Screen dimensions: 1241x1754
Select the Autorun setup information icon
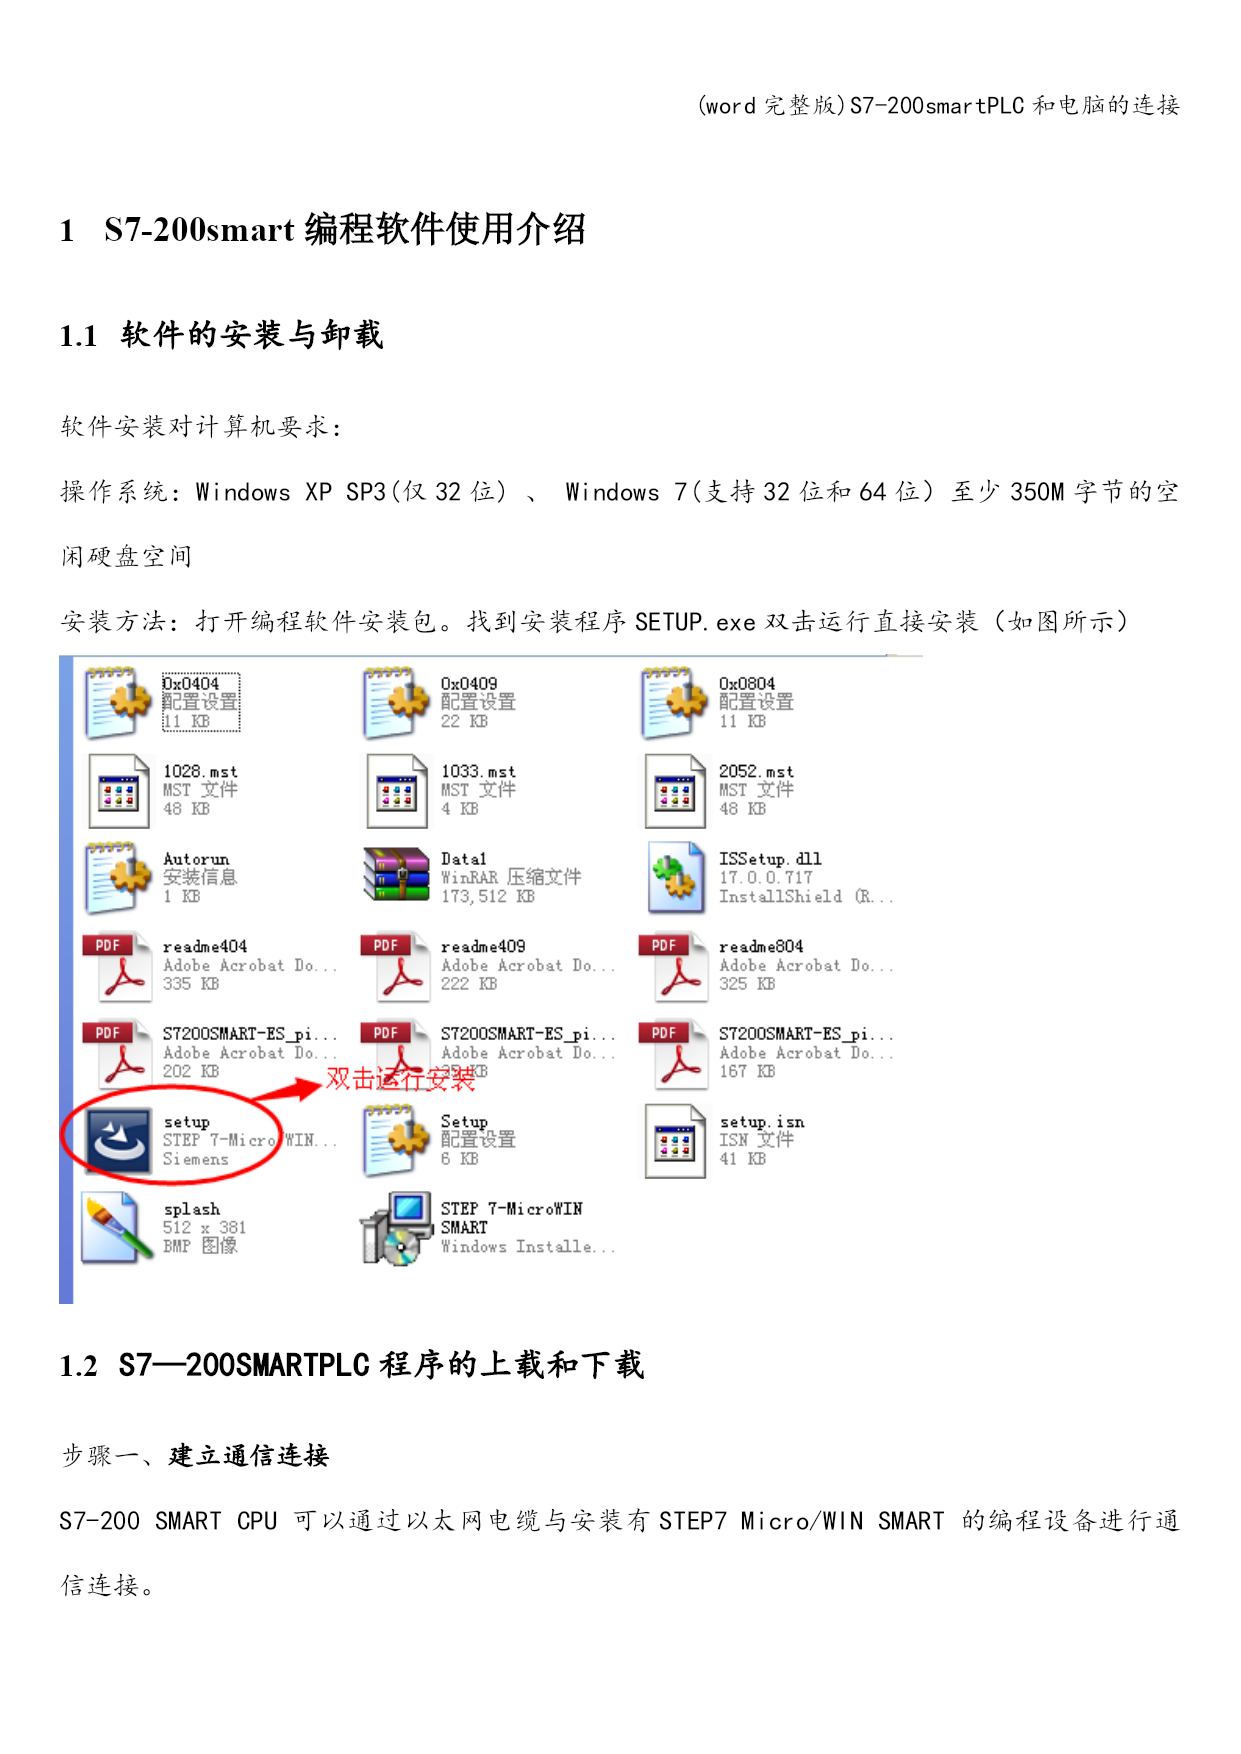coord(117,877)
